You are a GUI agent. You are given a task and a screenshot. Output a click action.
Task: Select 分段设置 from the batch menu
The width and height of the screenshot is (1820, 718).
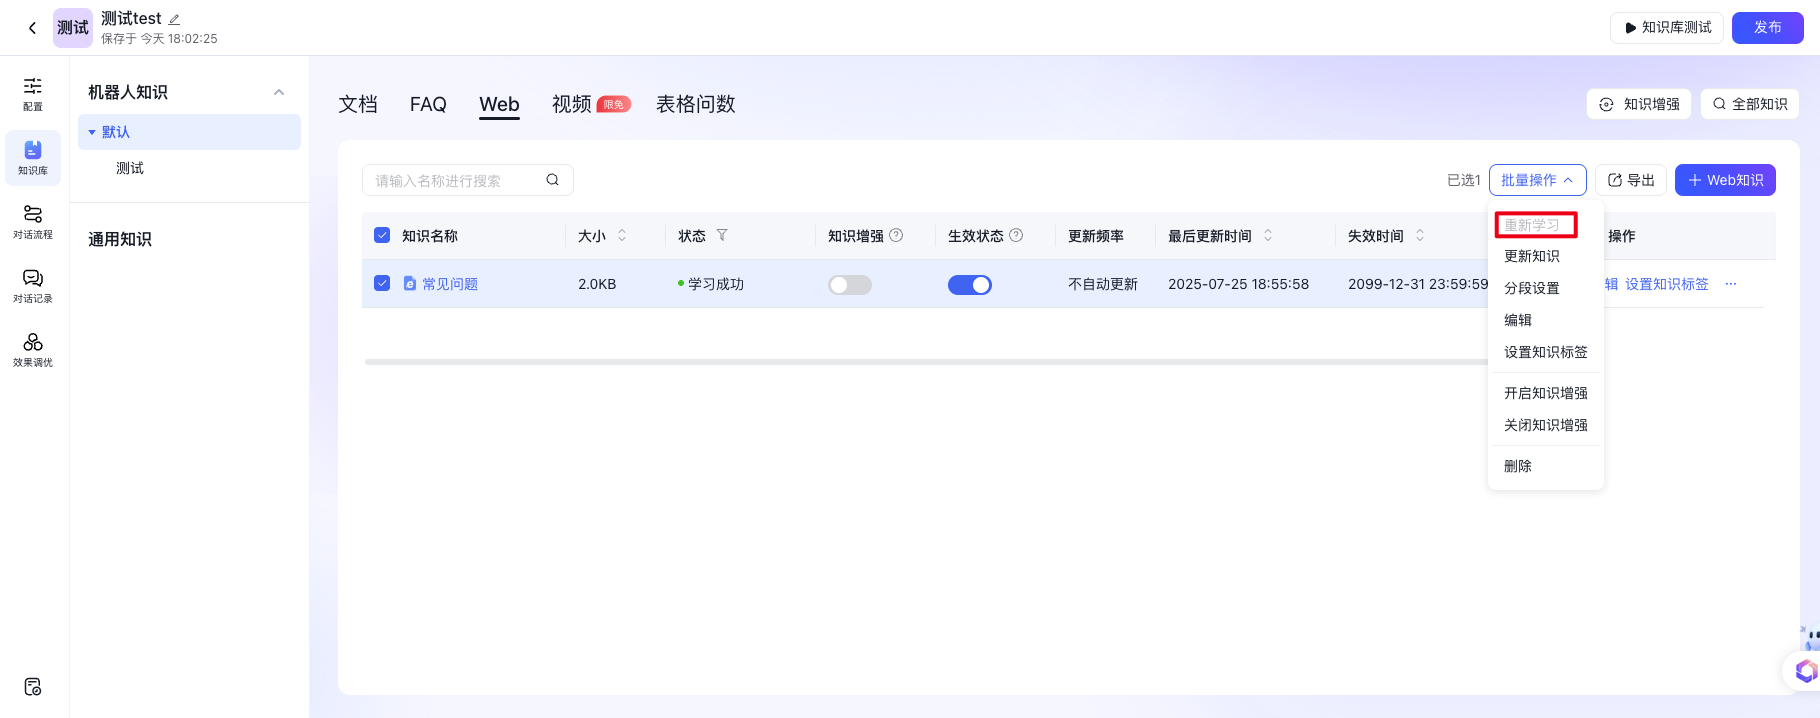[x=1531, y=288]
